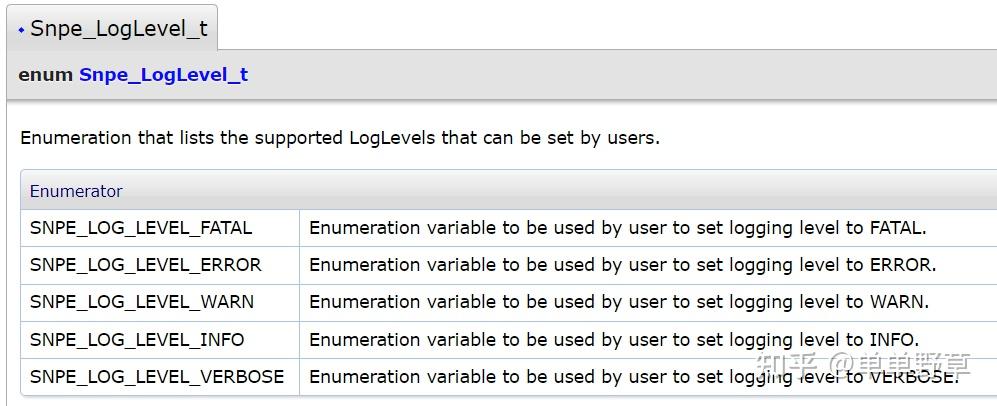Select the SNPE_LOG_LEVEL_ERROR enumerator name
Viewport: 997px width, 406px height.
tap(145, 265)
